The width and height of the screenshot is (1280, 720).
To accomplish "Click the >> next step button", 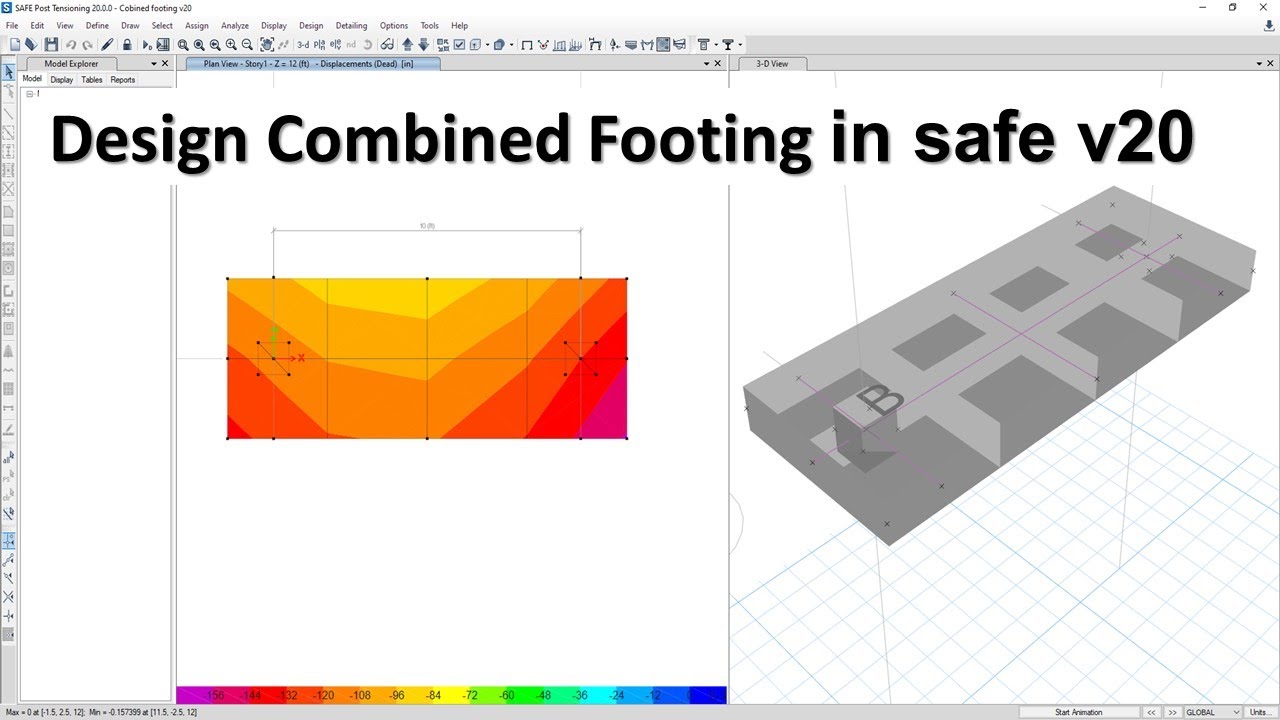I will pos(1173,712).
